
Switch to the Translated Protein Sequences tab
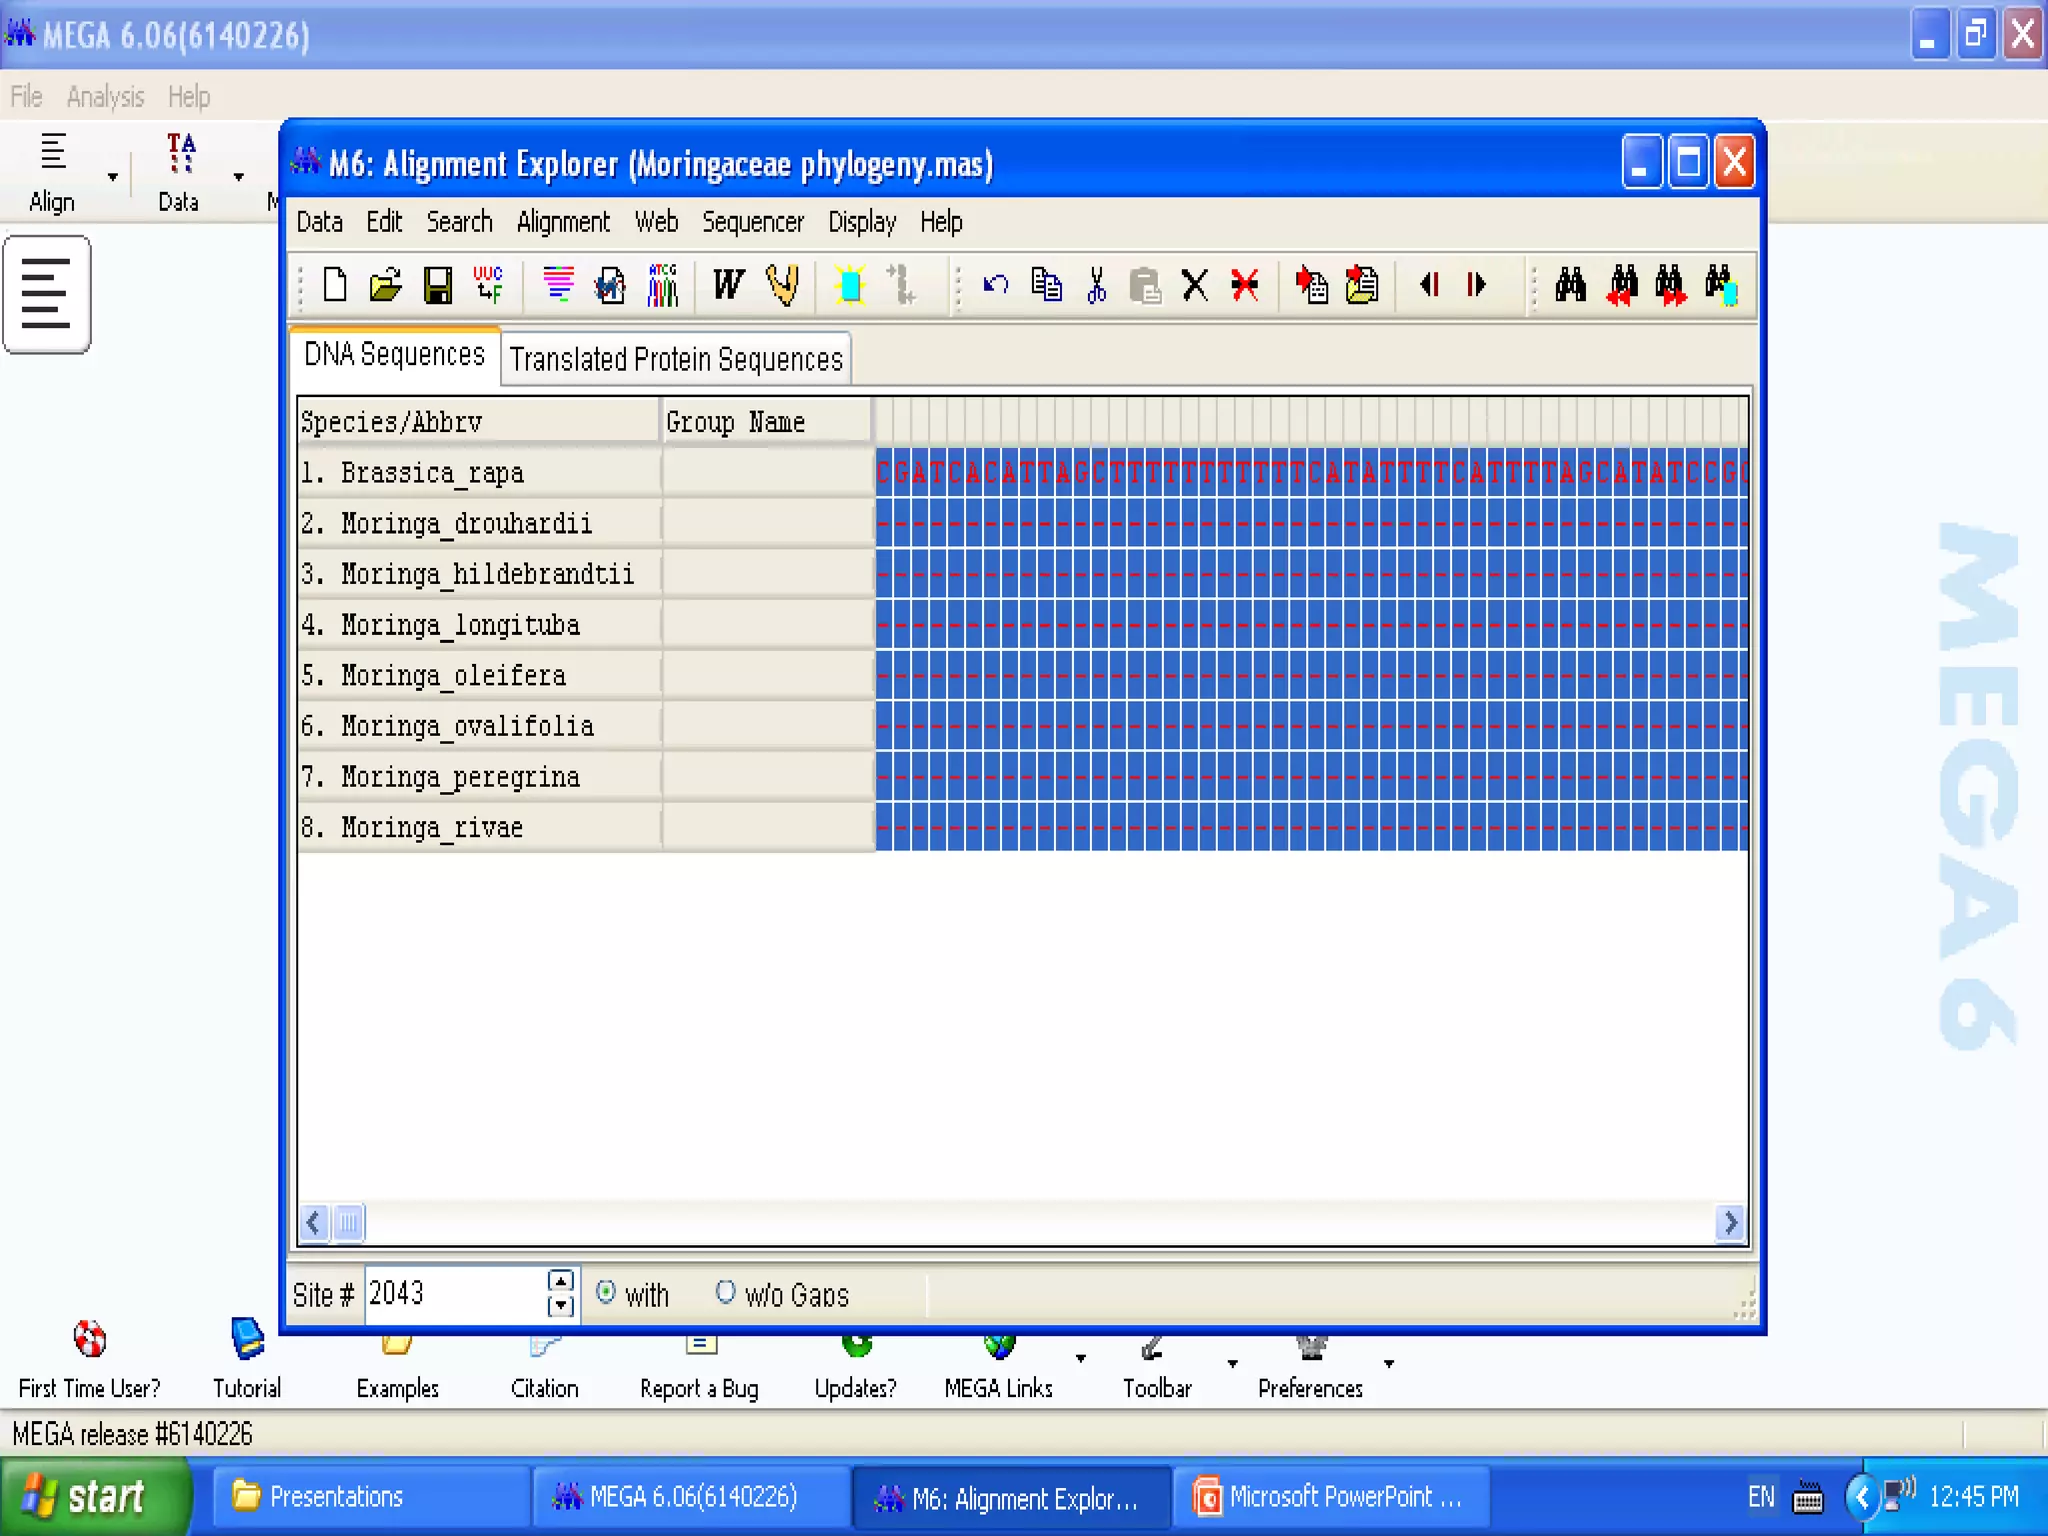(676, 359)
